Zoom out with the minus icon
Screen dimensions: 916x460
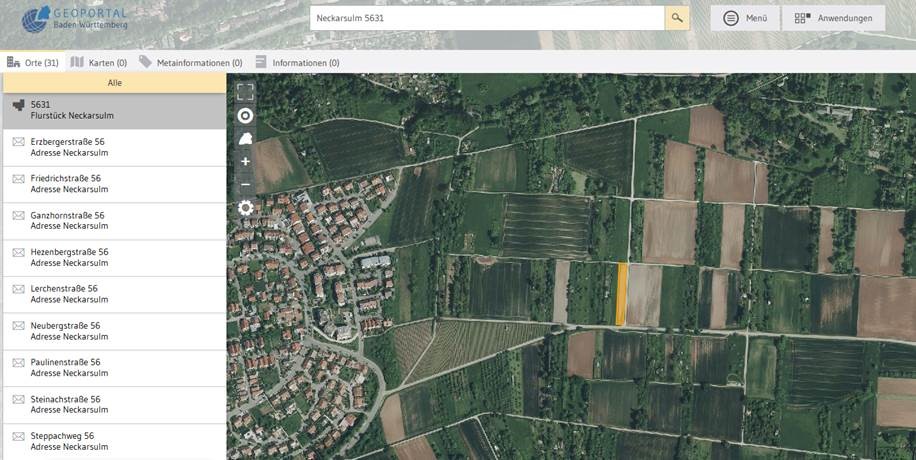[245, 185]
